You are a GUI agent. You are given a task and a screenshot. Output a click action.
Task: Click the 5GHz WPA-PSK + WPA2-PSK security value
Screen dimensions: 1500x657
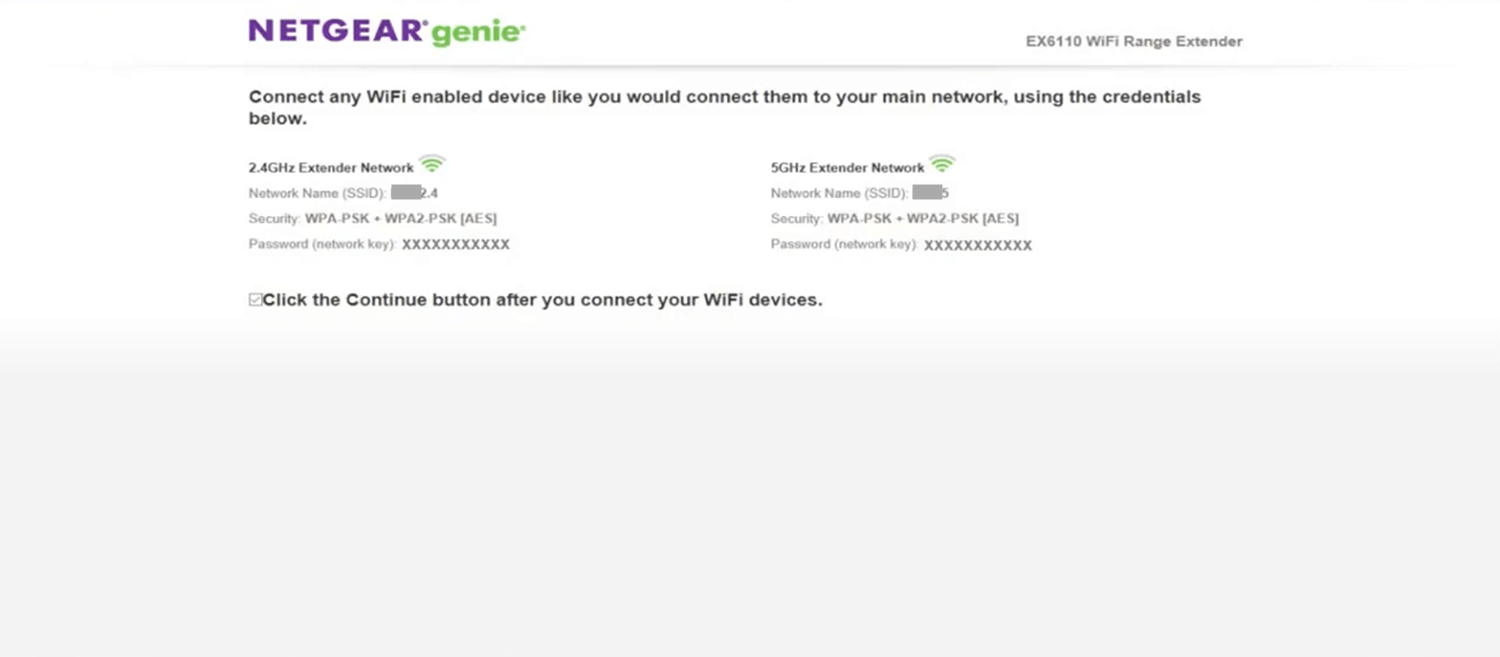click(x=923, y=218)
